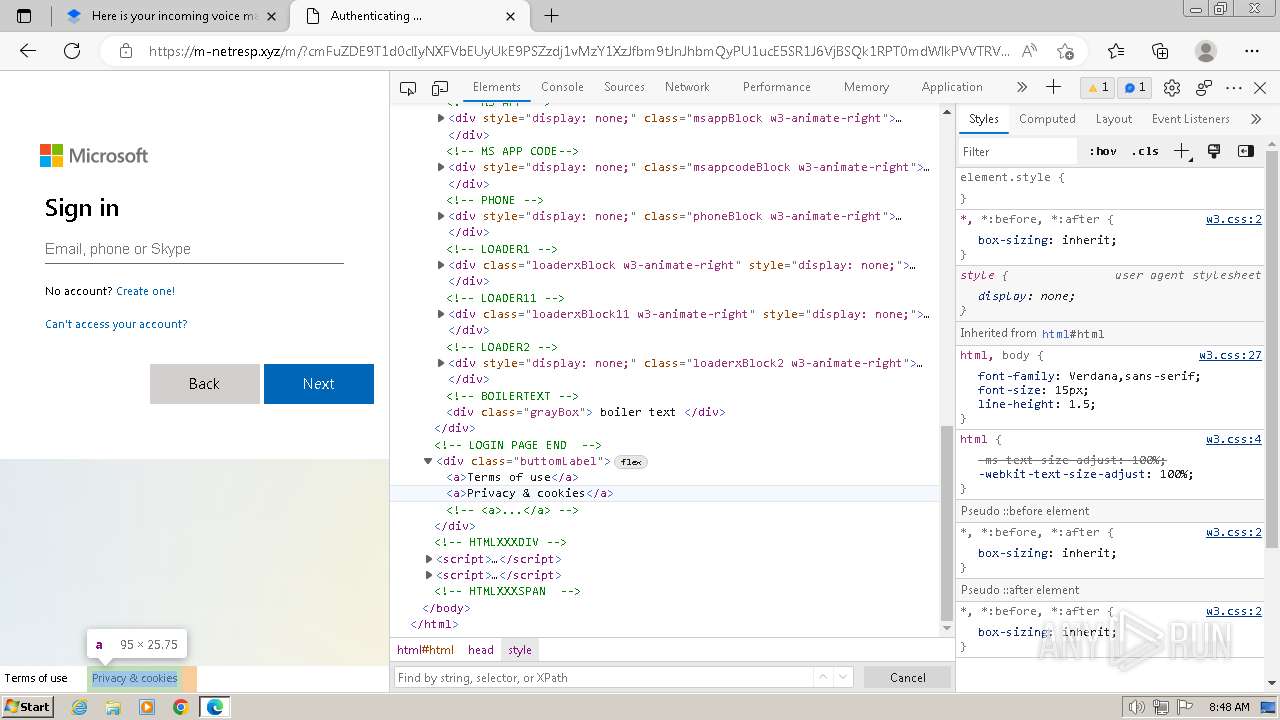Open the Network tab
The height and width of the screenshot is (720, 1280).
pos(687,87)
